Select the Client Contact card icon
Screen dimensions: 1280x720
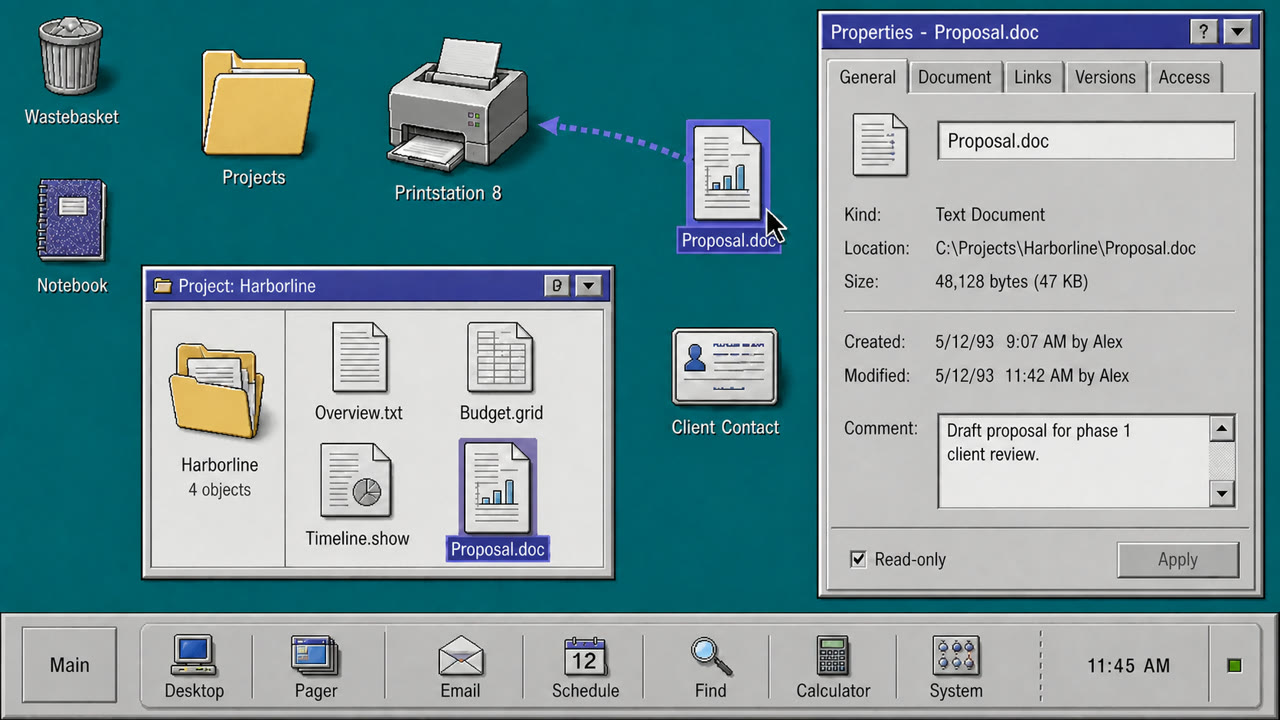click(x=725, y=382)
